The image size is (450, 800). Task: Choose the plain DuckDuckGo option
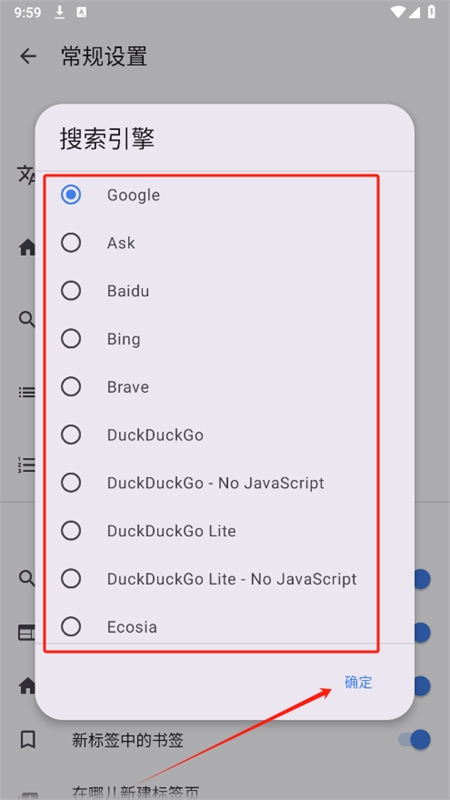click(x=71, y=435)
